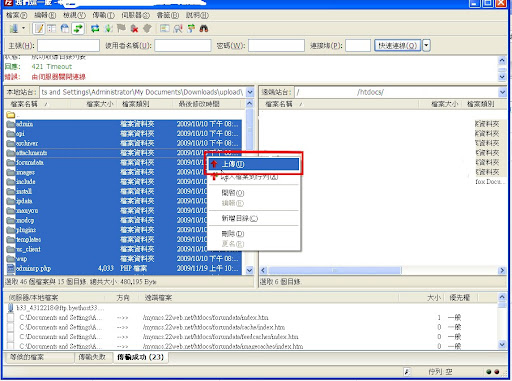Screen dimensions: 512x381
Task: Select the include folder icon
Action: [11, 182]
